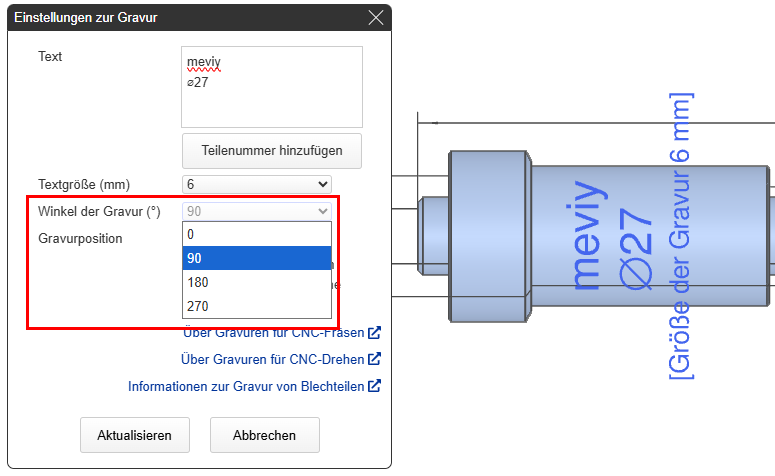
Task: Close the Einstellungen zur Gravur dialog
Action: tap(376, 17)
